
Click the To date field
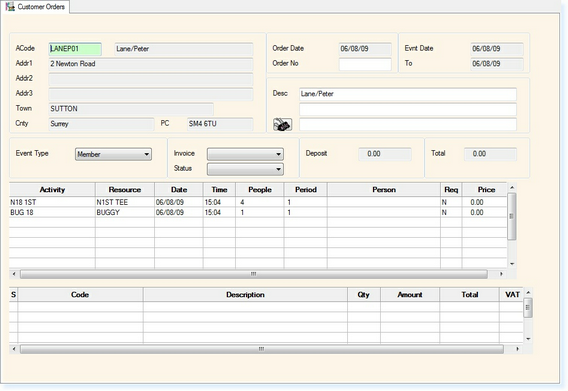pyautogui.click(x=497, y=64)
